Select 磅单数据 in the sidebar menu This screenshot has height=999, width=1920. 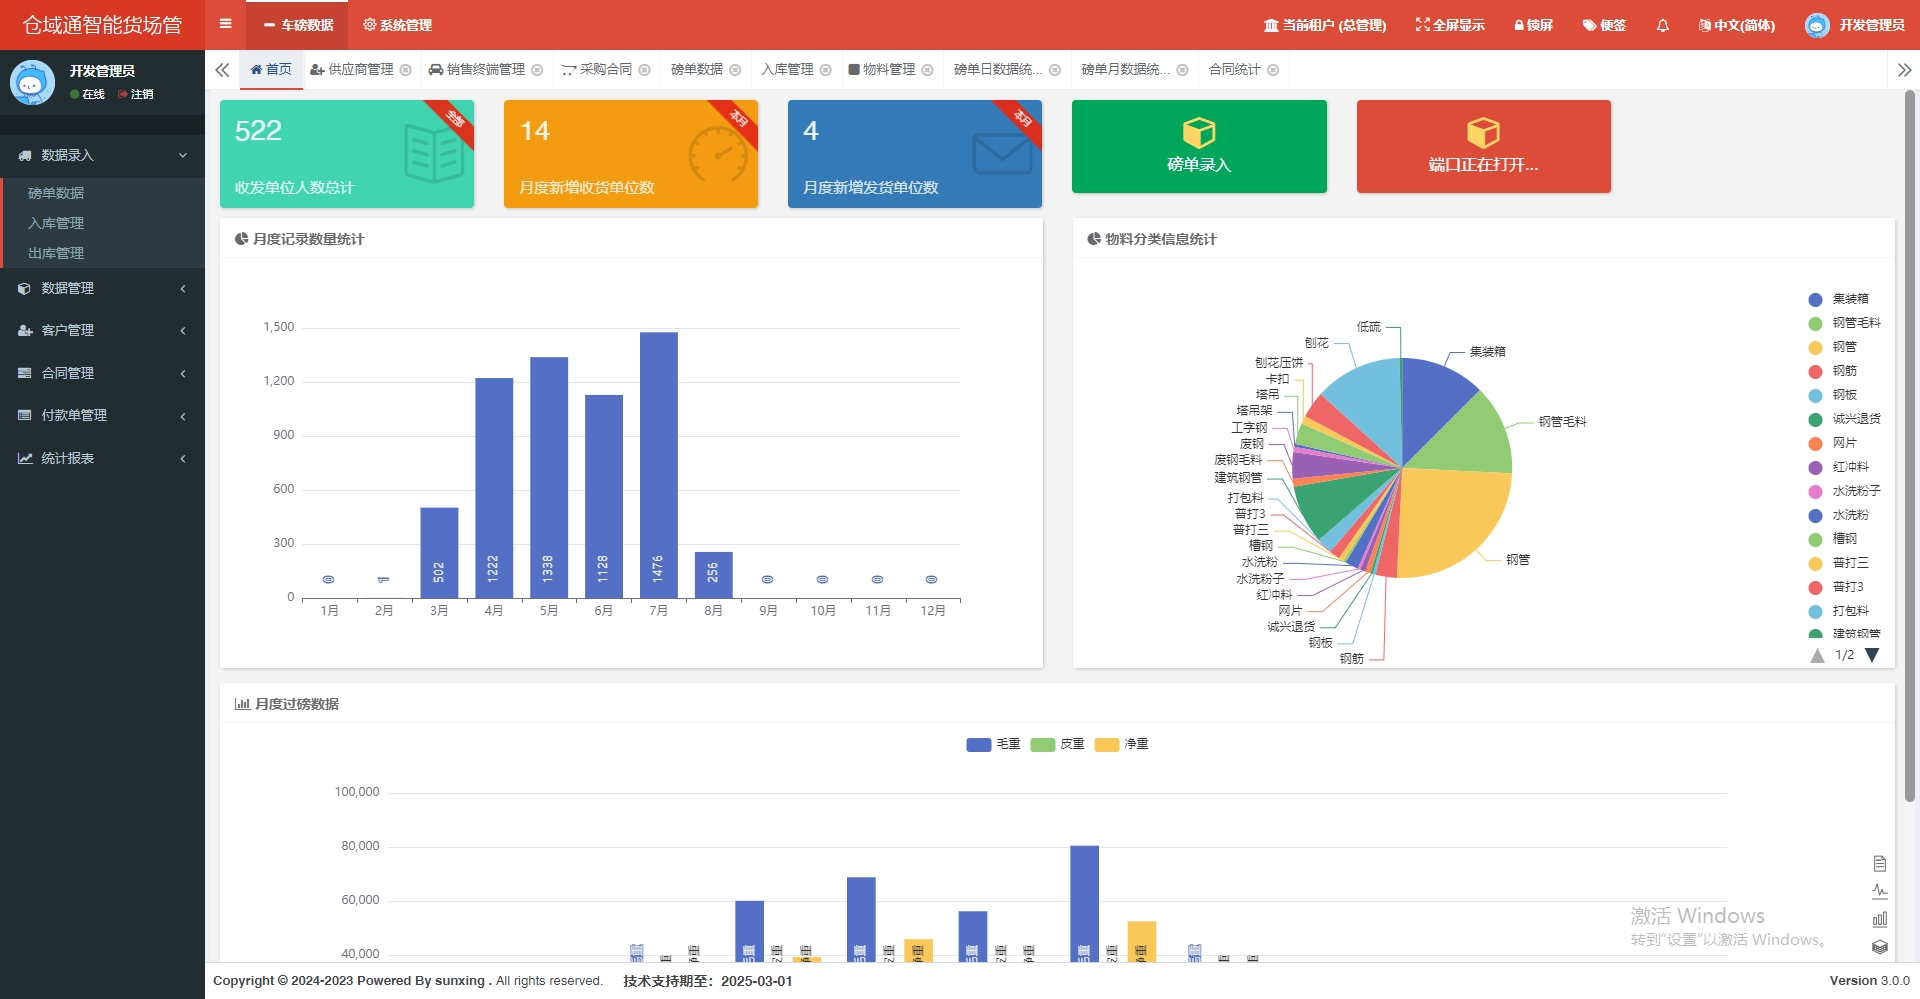(56, 193)
